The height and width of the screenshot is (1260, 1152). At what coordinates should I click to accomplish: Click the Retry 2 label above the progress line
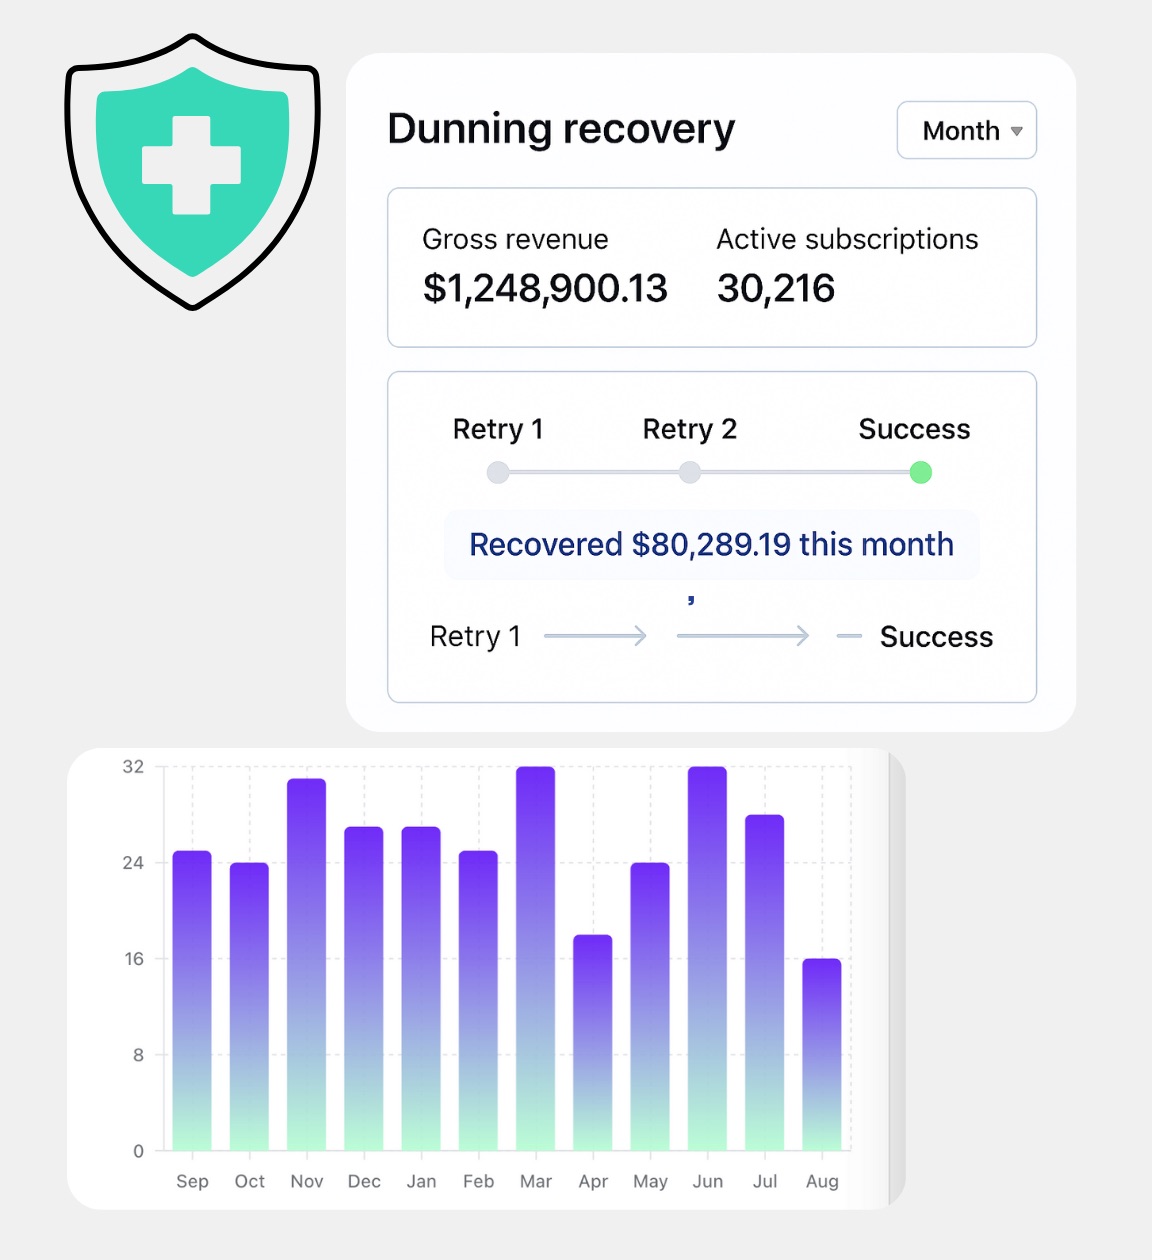click(690, 429)
